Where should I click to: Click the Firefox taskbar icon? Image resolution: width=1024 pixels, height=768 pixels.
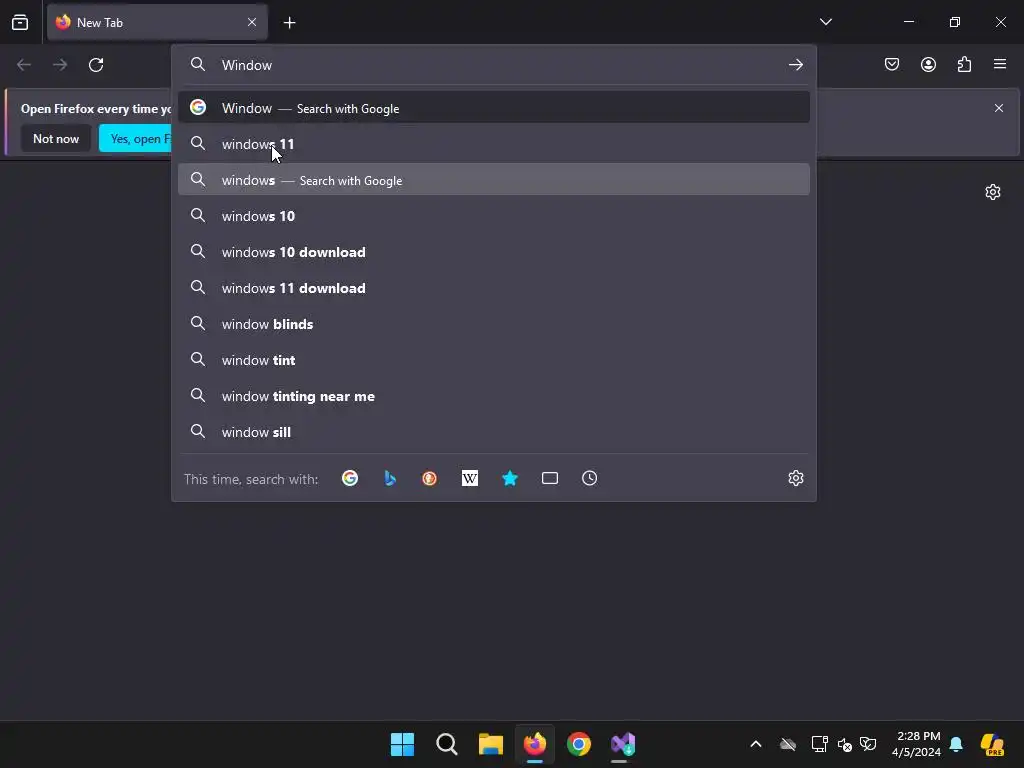pos(535,744)
